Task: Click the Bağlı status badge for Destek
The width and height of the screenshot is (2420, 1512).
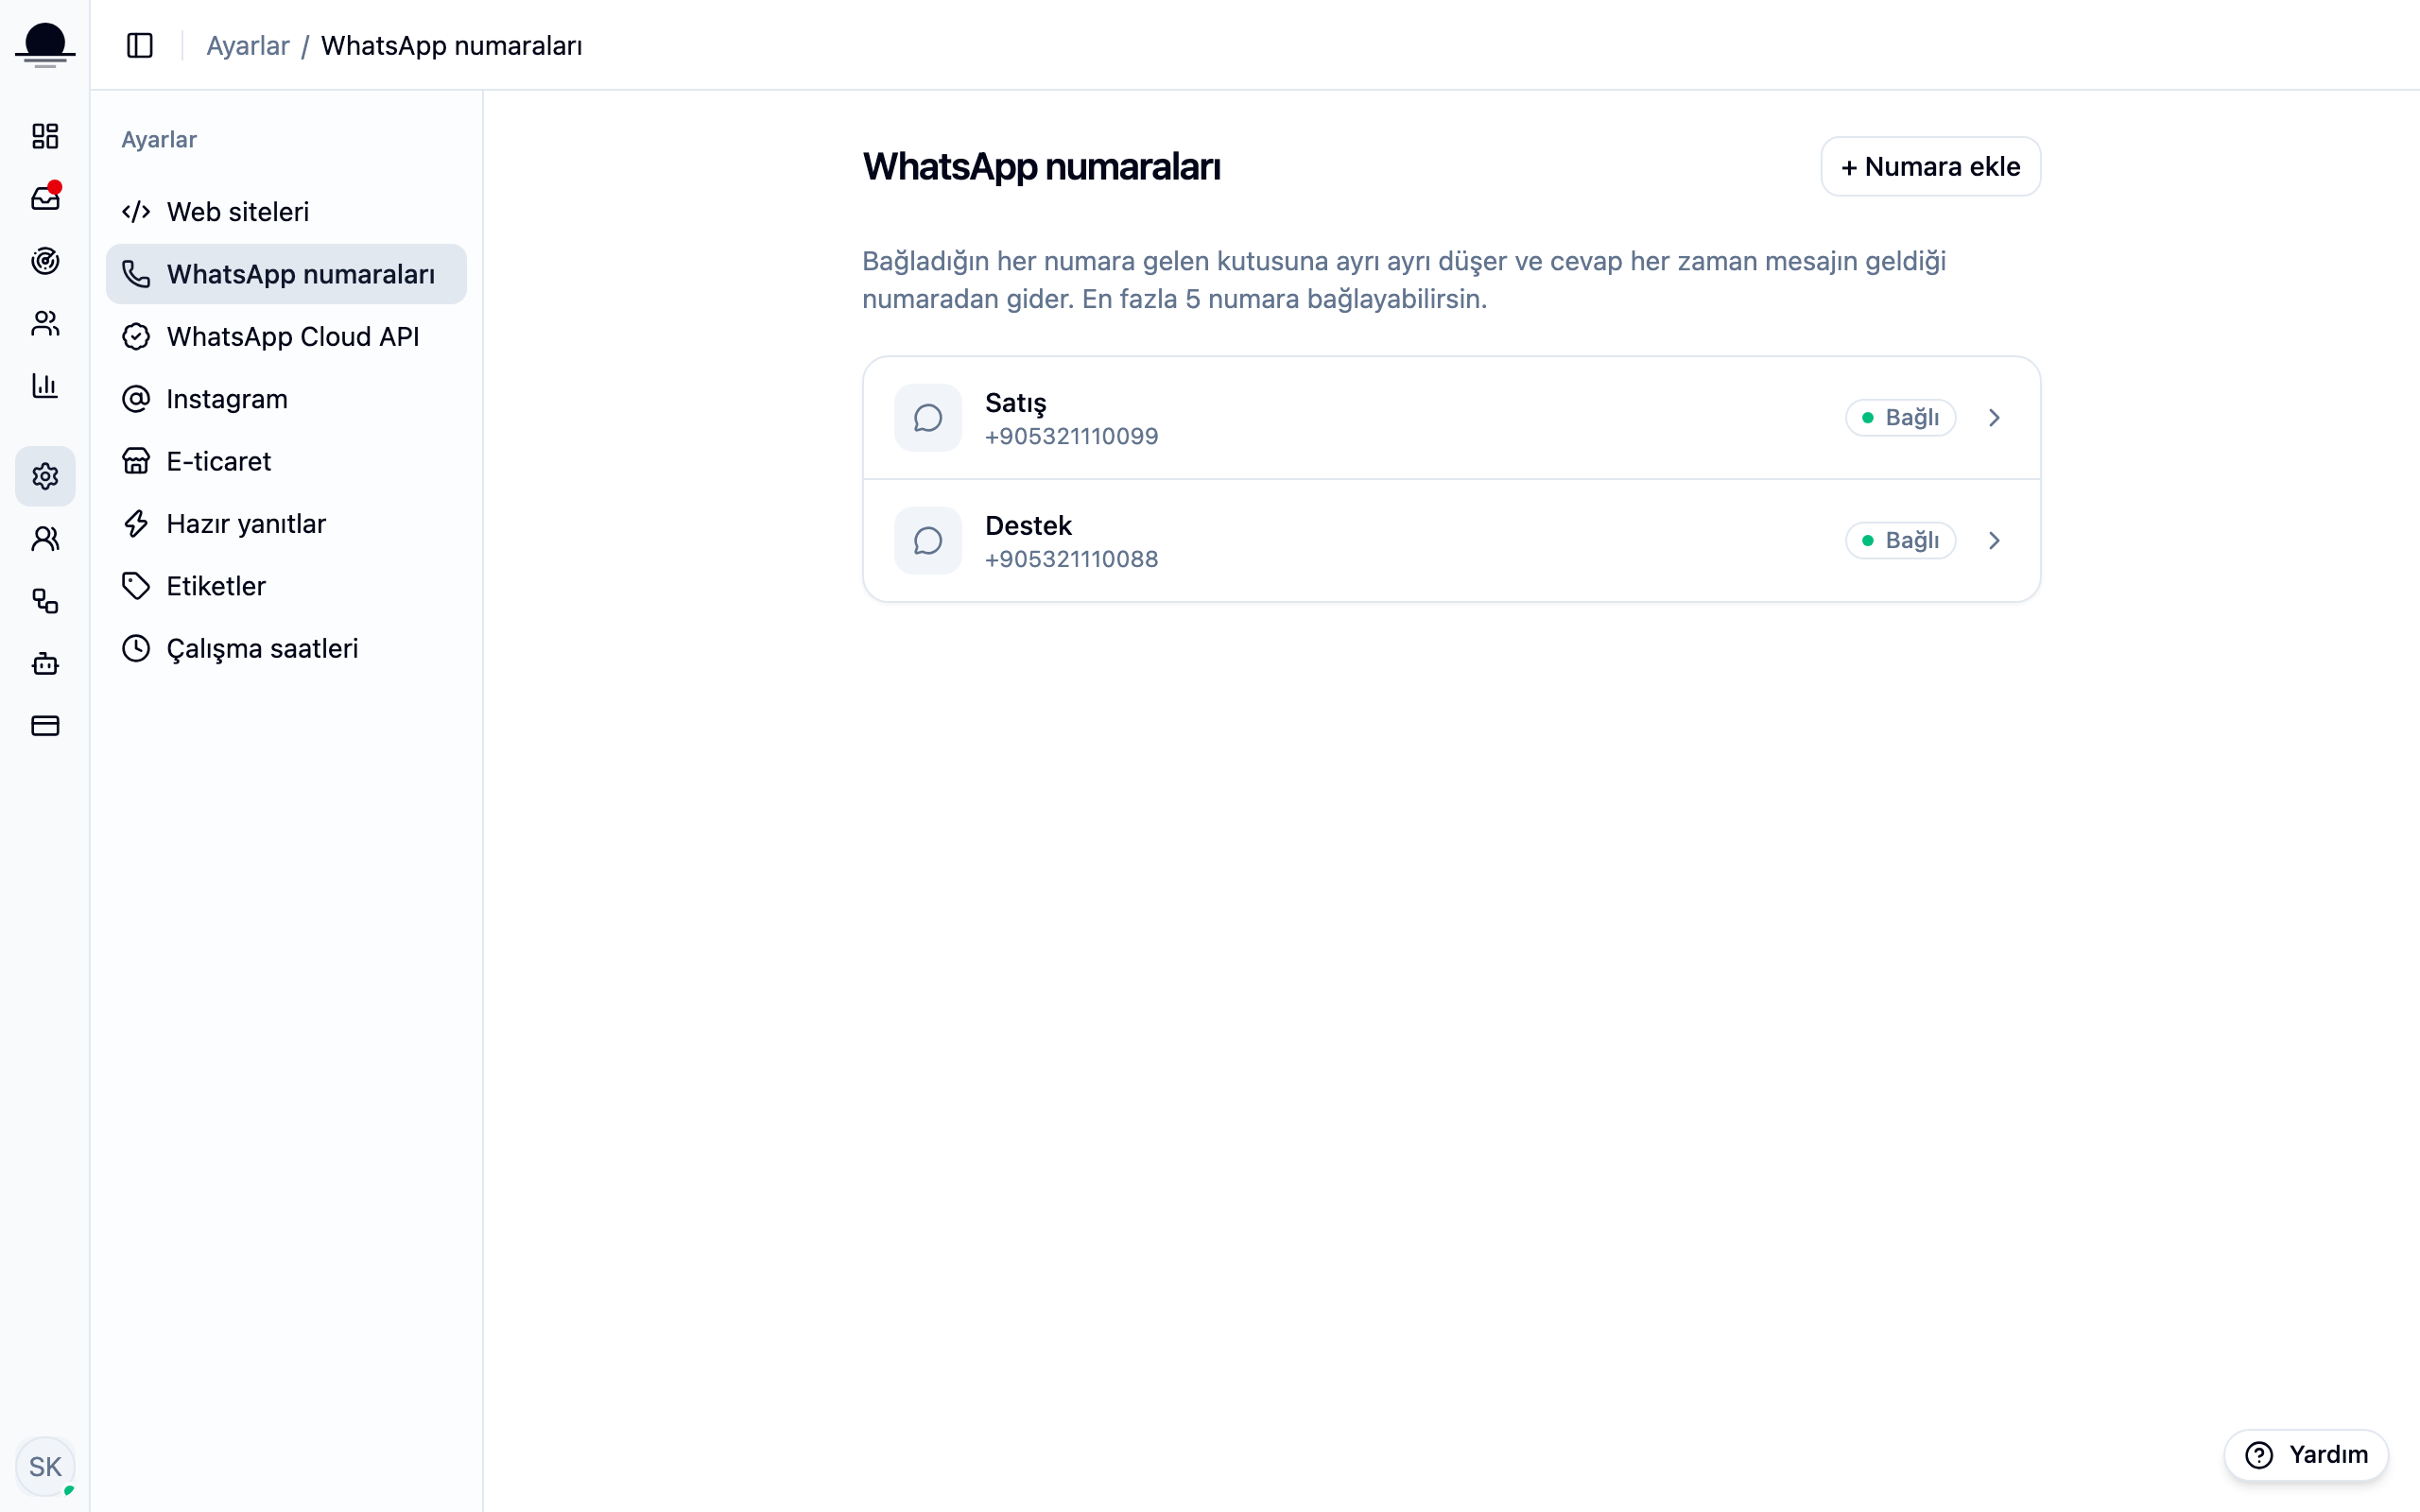Action: point(1900,541)
